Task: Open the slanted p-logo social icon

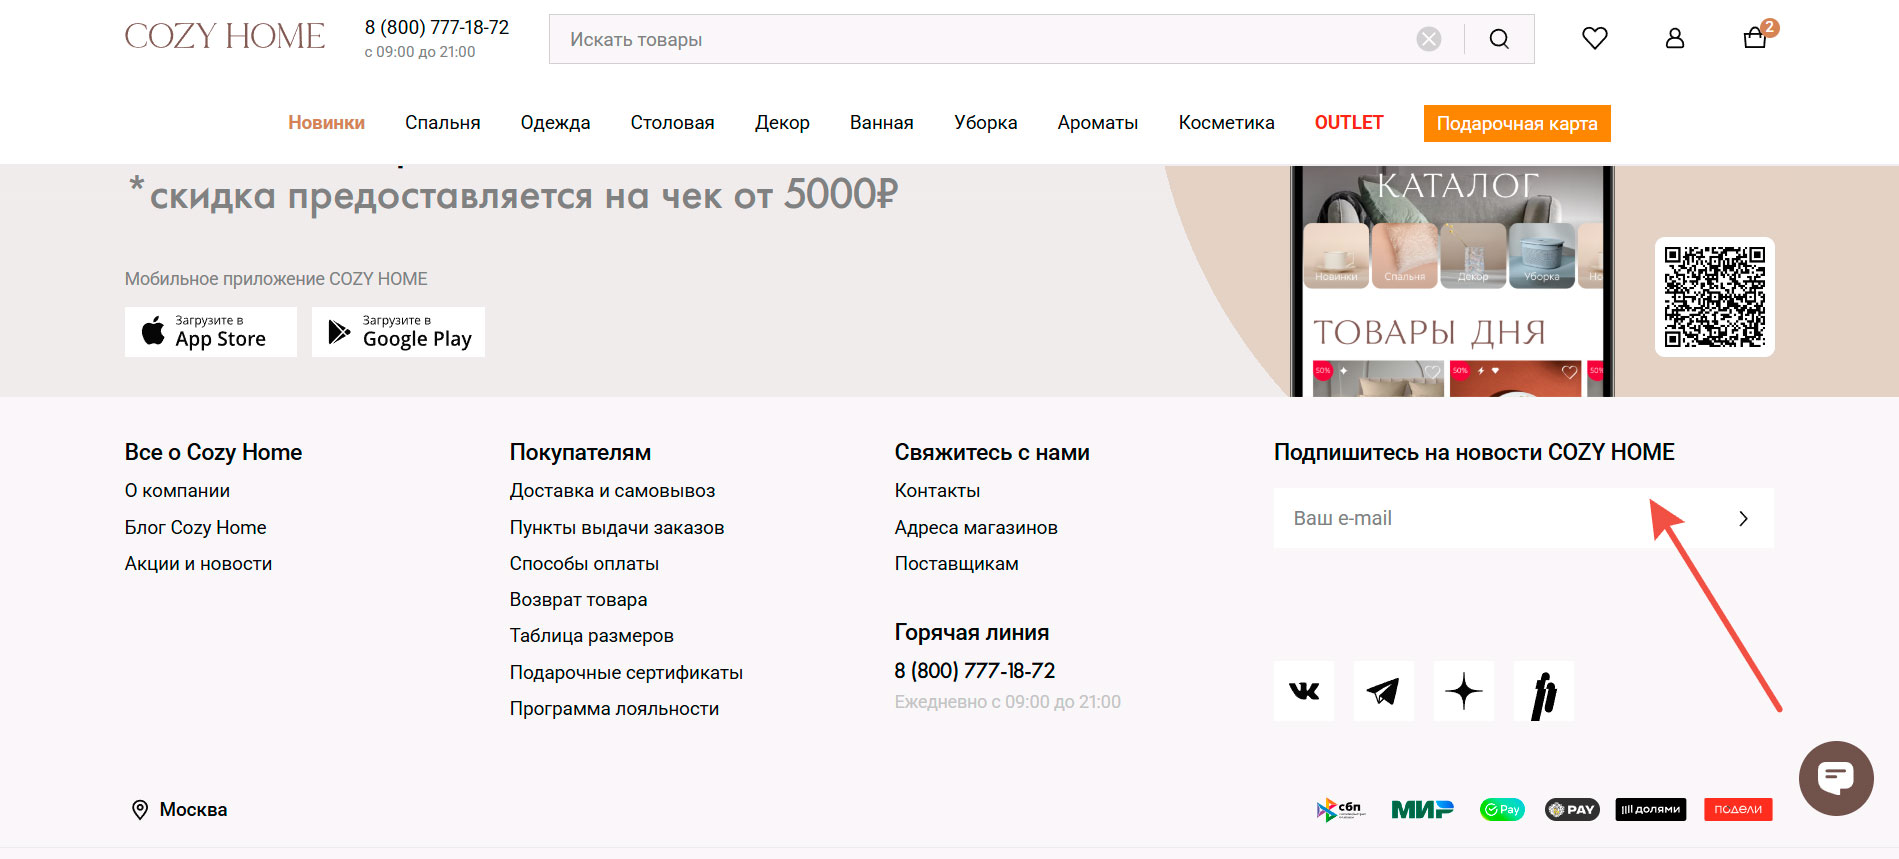Action: pyautogui.click(x=1544, y=691)
